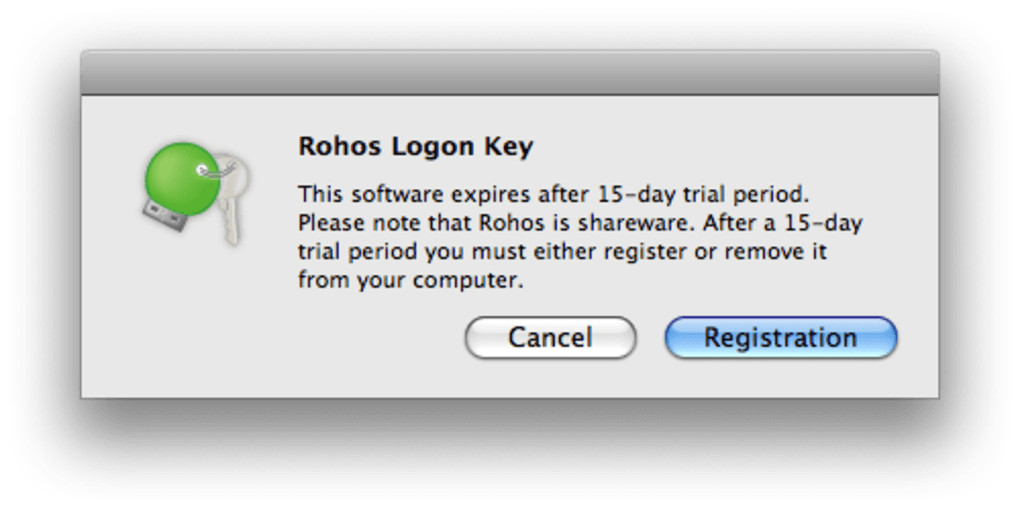
Task: Click the dialog's gray title bar
Action: click(510, 73)
